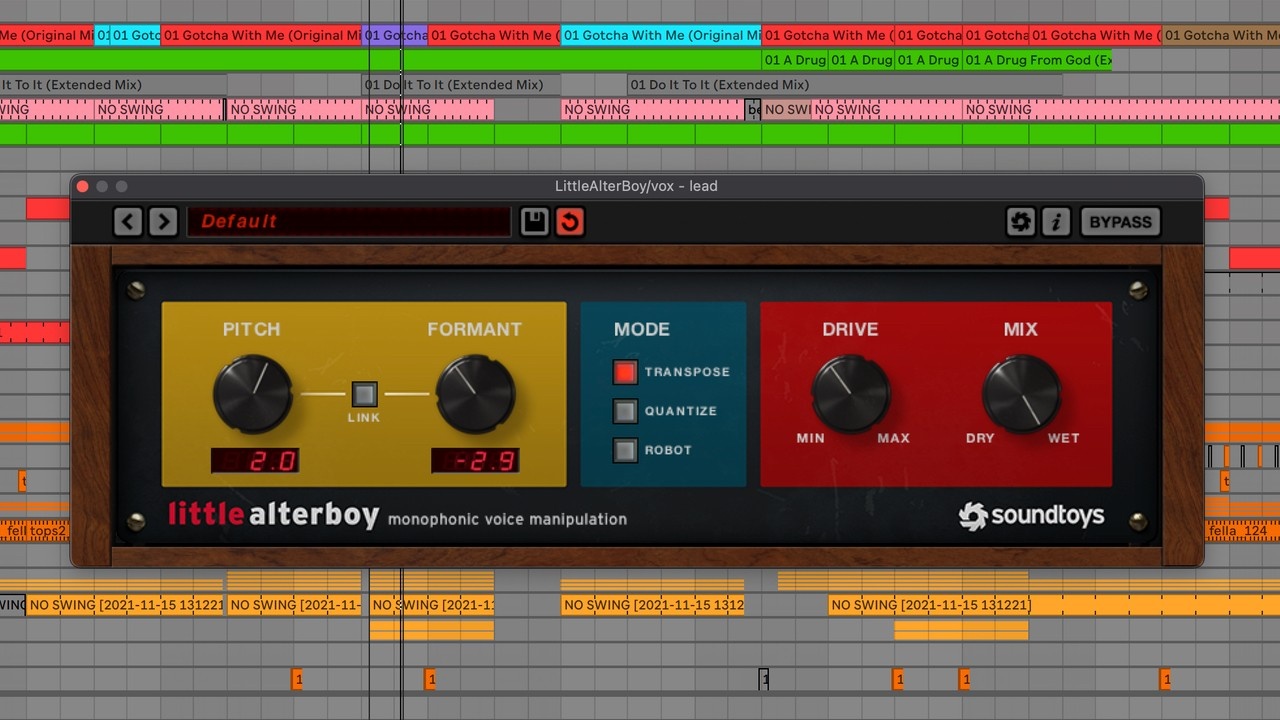Load the previous preset with the left arrow
This screenshot has height=720, width=1280.
[128, 222]
